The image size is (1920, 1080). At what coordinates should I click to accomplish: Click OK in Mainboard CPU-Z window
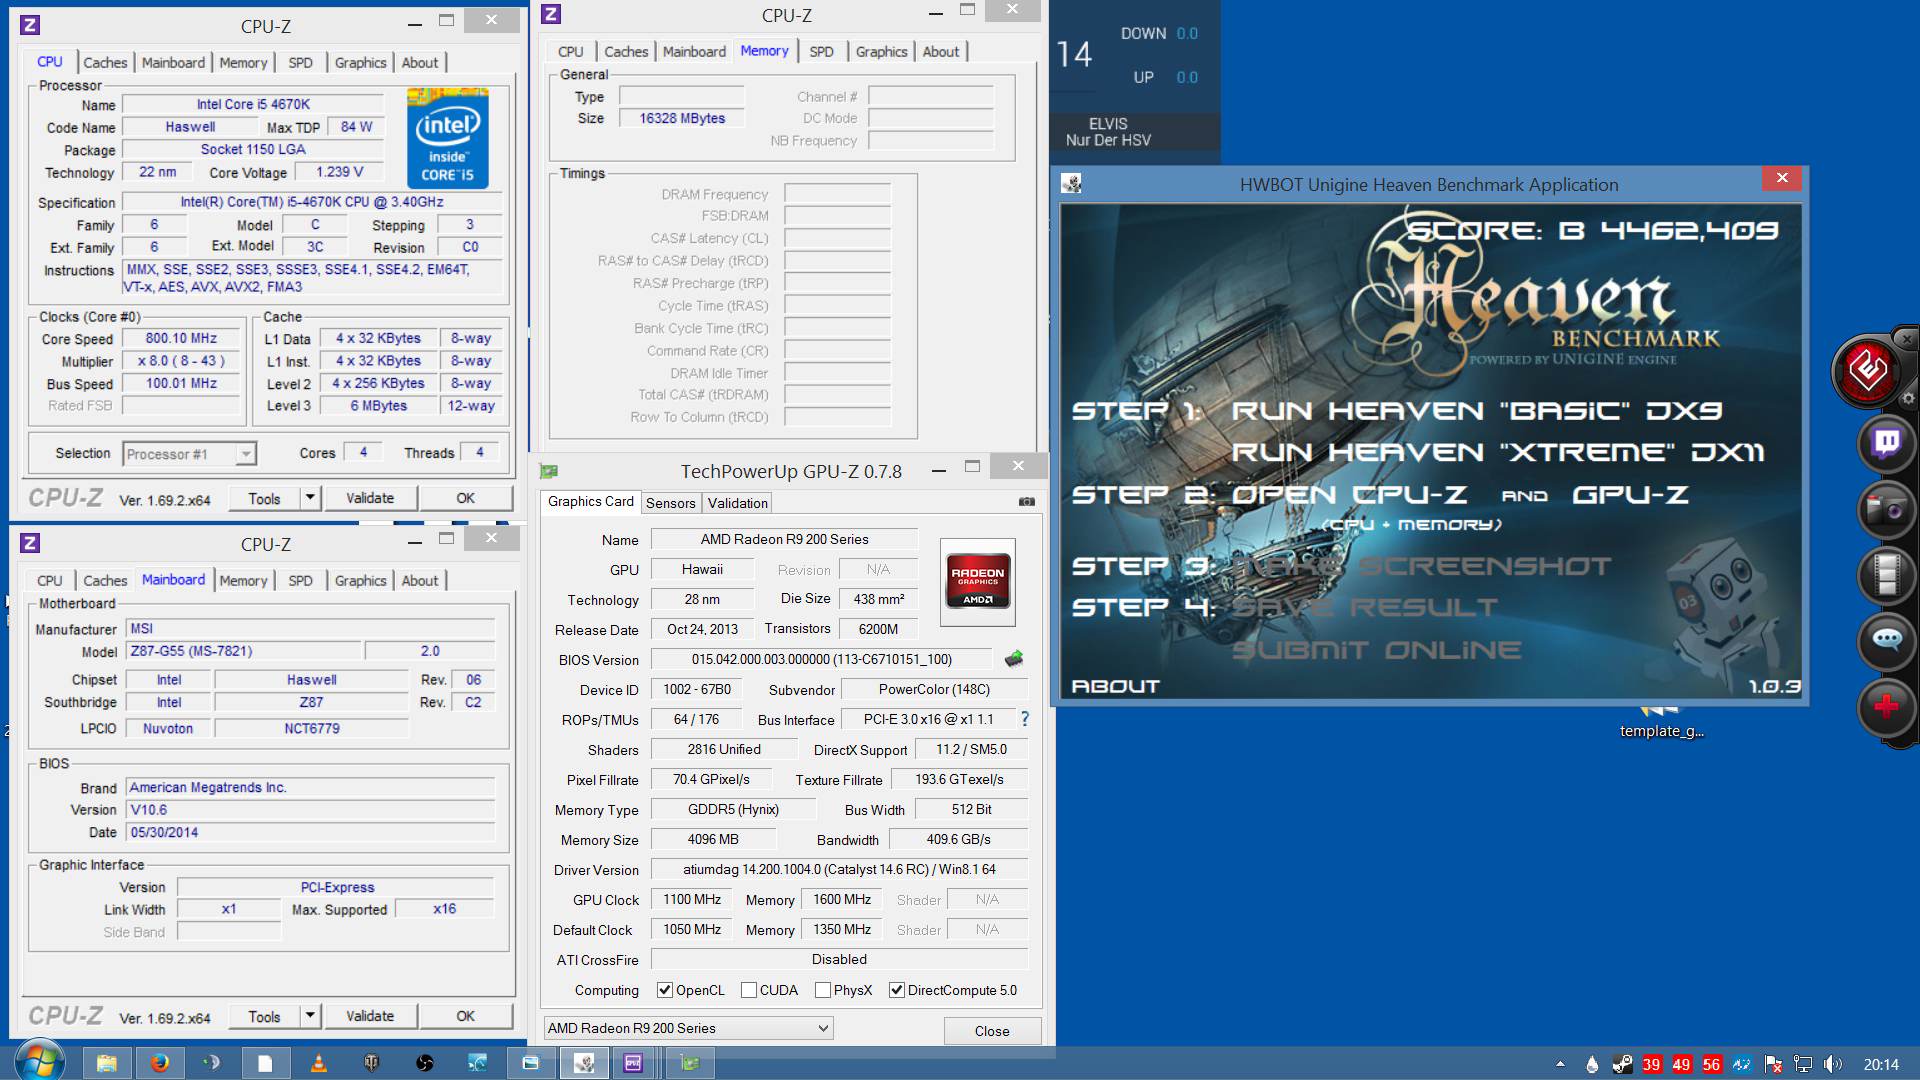point(465,1016)
